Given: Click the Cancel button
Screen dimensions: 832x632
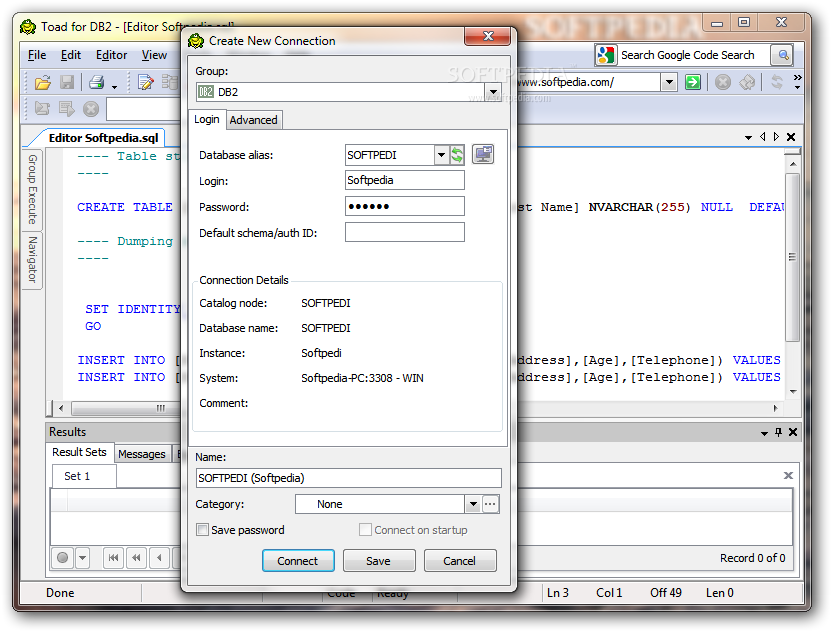Looking at the screenshot, I should (460, 561).
